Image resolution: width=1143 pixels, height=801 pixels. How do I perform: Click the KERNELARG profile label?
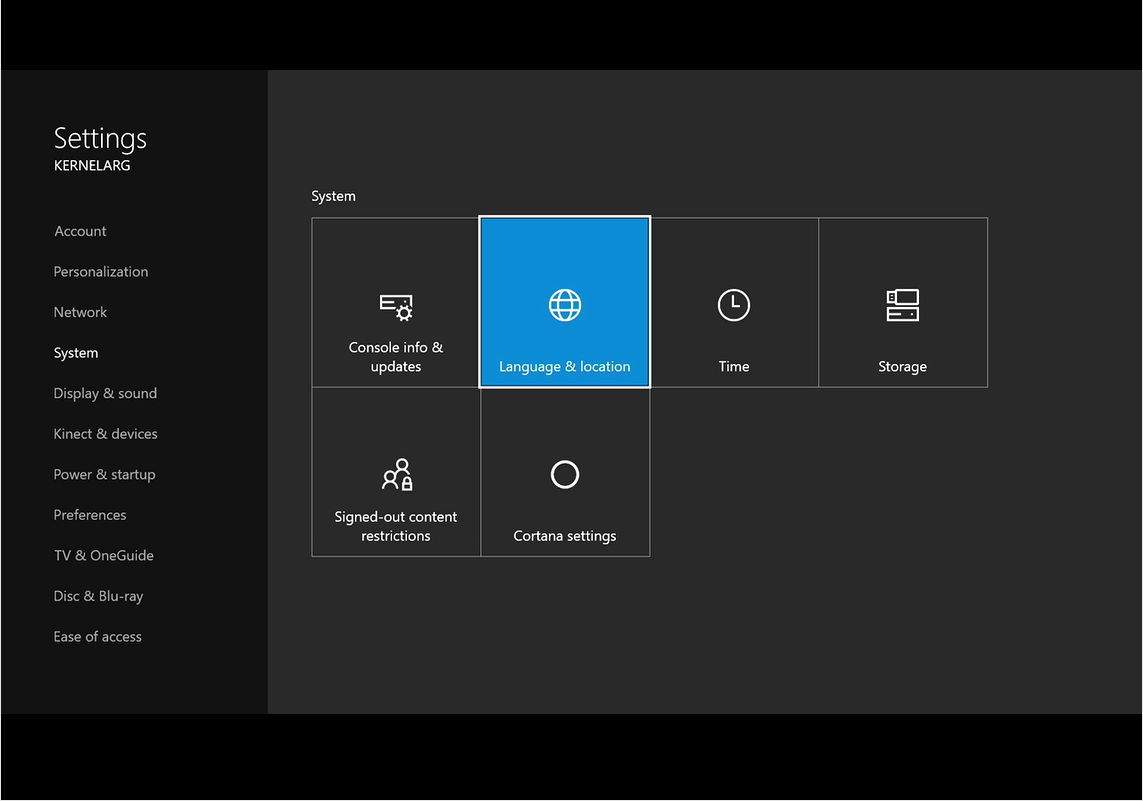pos(92,165)
